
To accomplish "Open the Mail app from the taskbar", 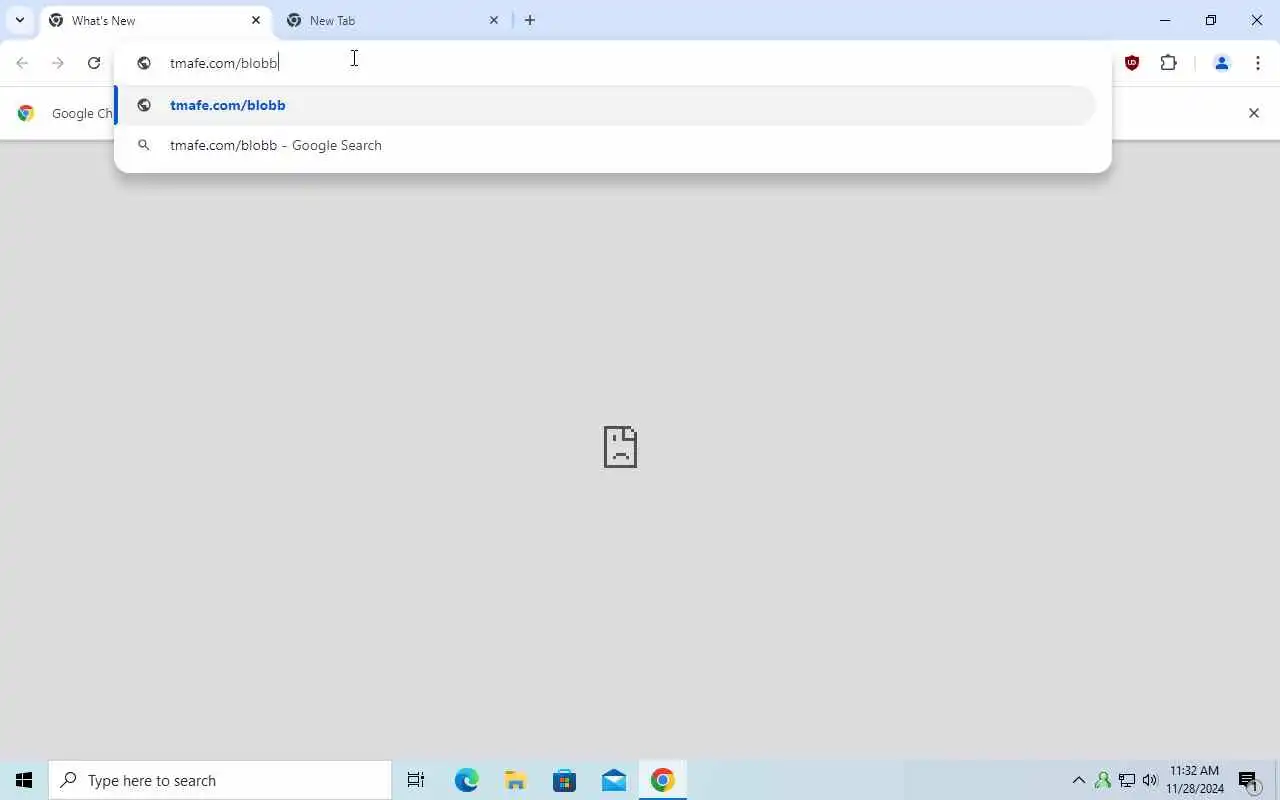I will (x=613, y=780).
